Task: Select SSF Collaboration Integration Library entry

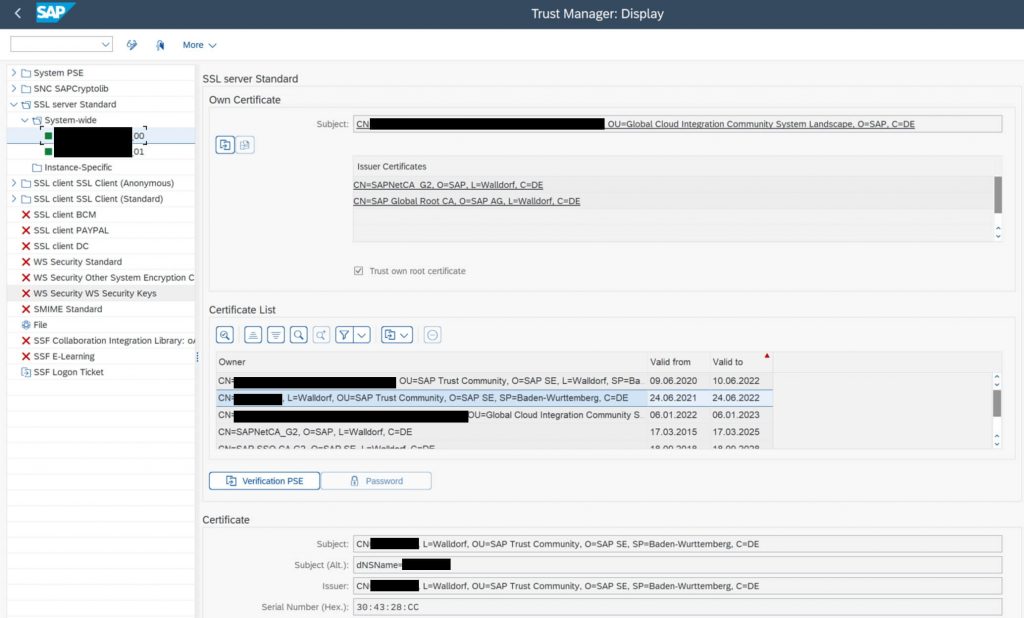Action: pos(114,340)
